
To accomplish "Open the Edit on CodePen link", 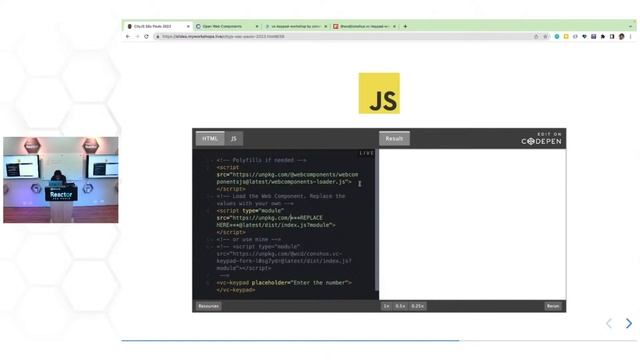I will click(541, 139).
